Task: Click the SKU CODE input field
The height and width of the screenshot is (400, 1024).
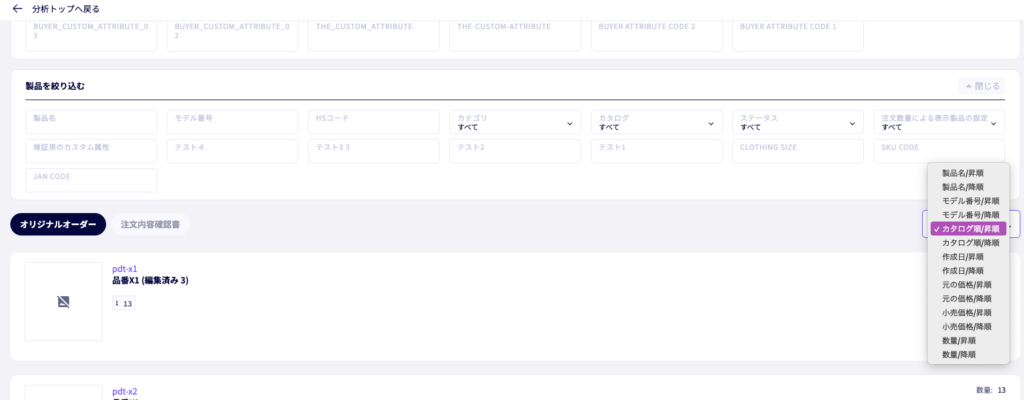Action: [x=939, y=151]
